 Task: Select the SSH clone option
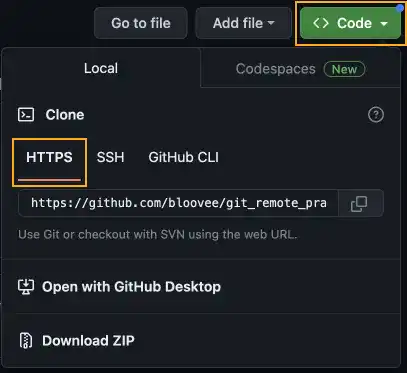click(x=110, y=157)
